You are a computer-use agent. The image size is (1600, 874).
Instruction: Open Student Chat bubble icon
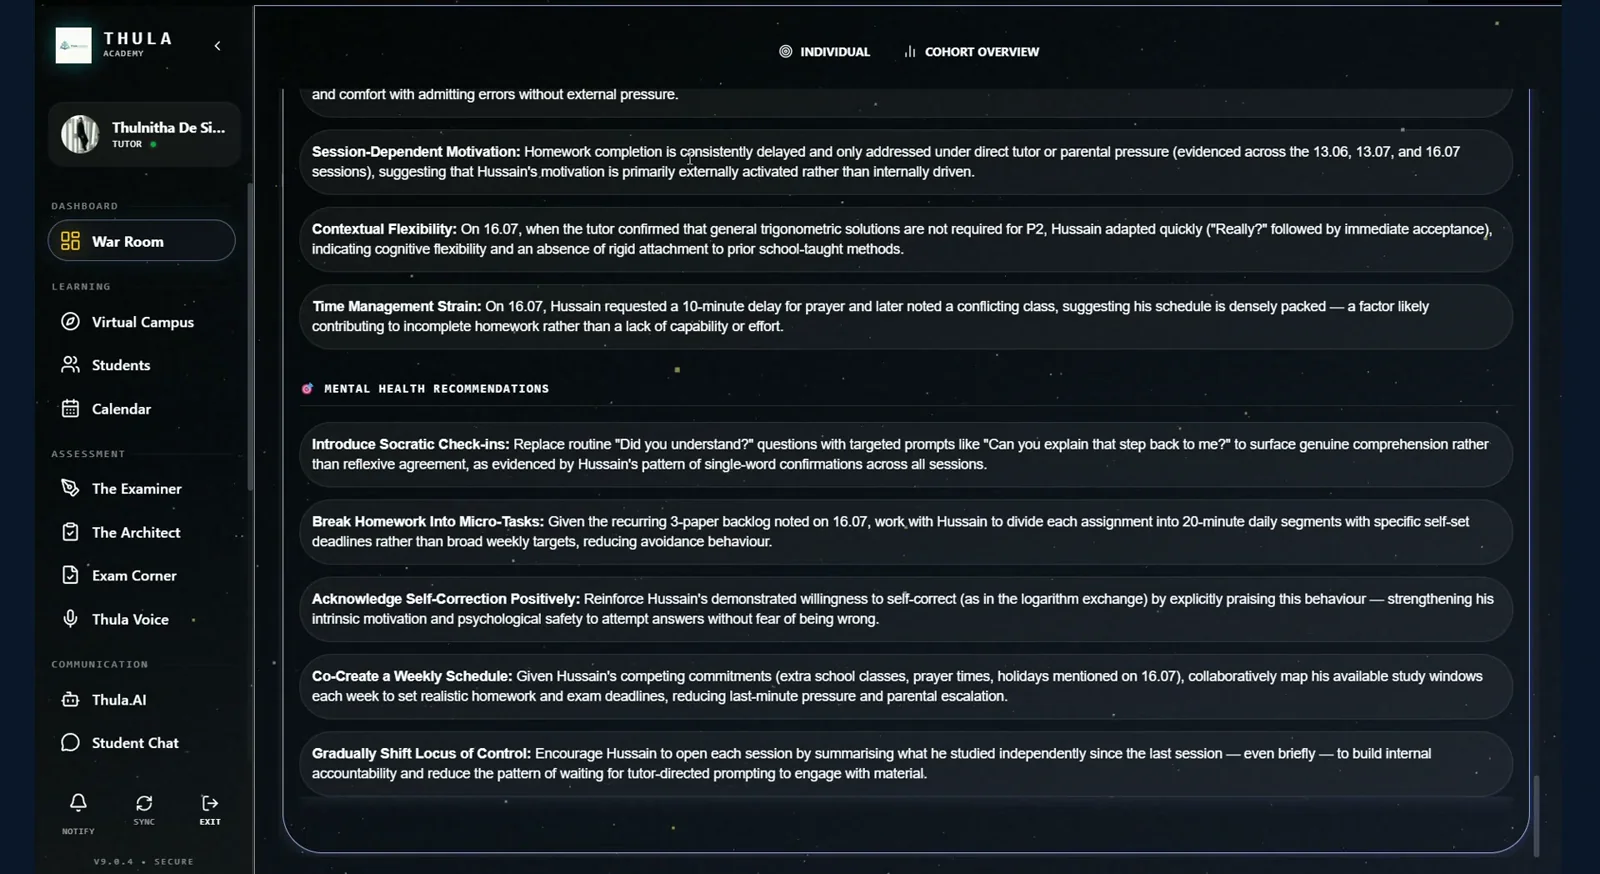(x=70, y=743)
